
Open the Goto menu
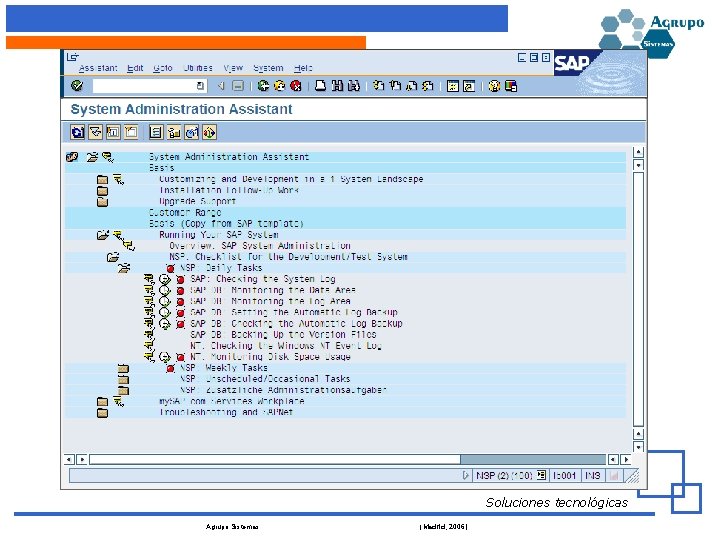[163, 68]
